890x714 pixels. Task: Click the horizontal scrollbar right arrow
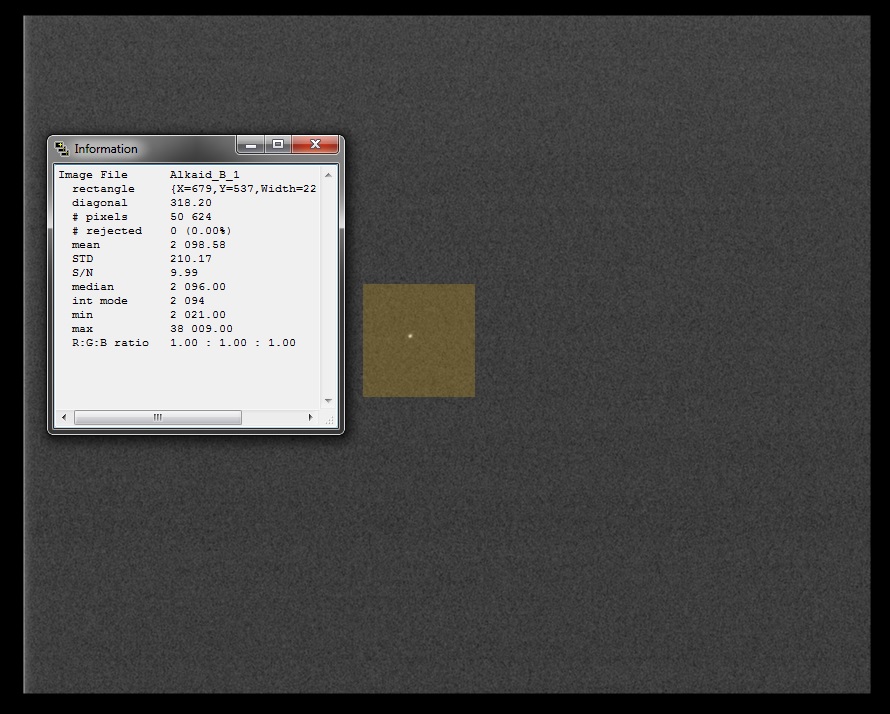pos(310,417)
